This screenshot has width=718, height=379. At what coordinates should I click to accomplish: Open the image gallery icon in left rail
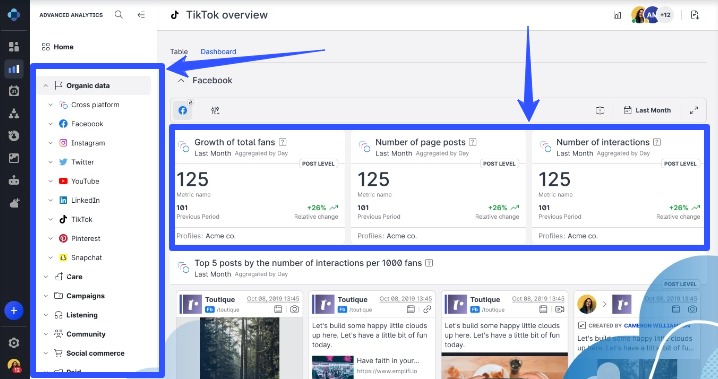tap(14, 158)
